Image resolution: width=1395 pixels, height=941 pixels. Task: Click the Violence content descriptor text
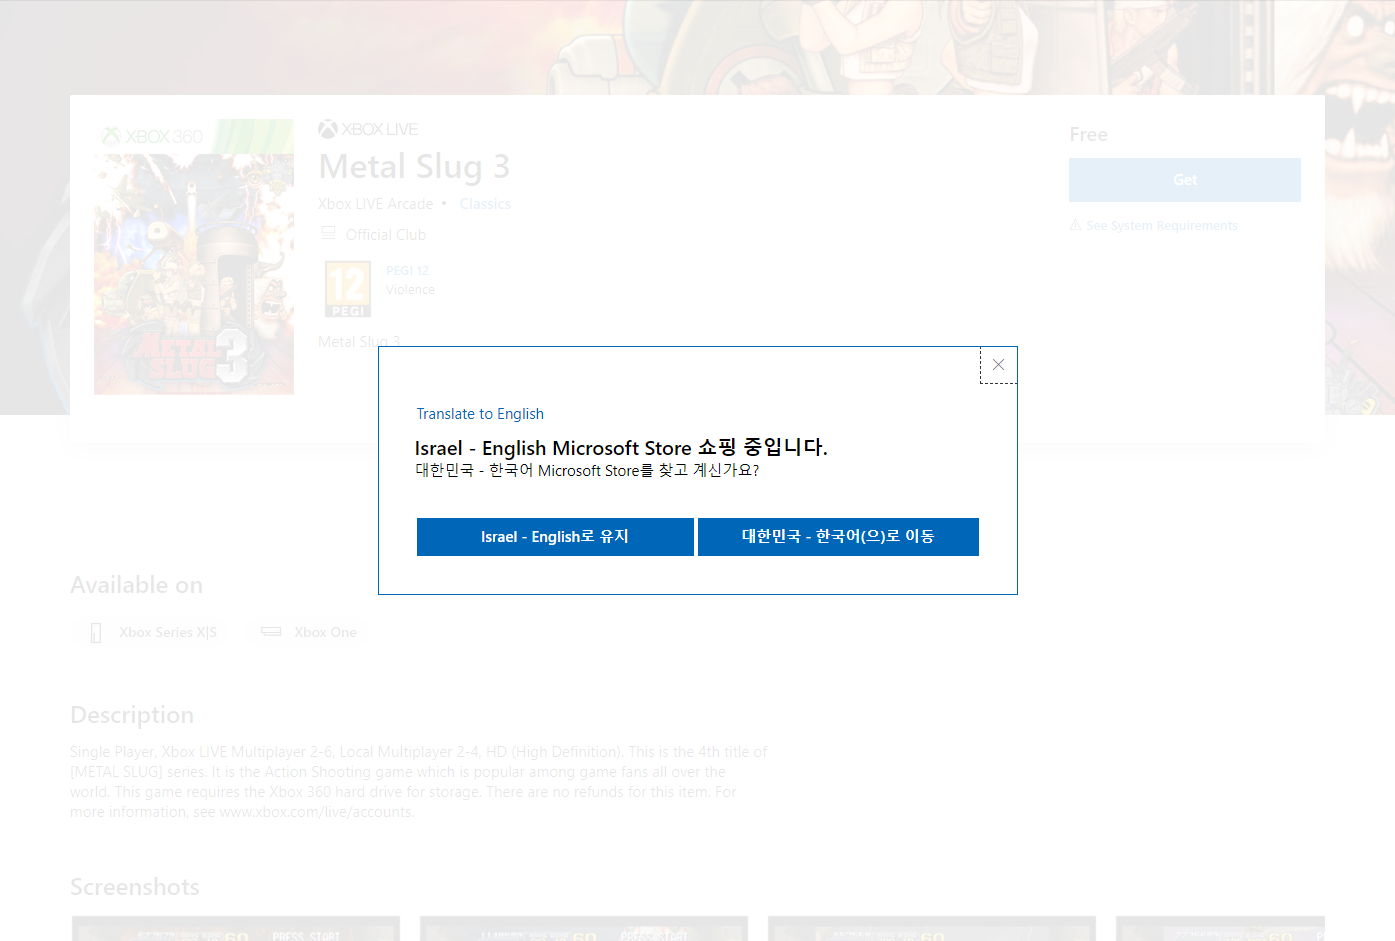click(x=410, y=290)
